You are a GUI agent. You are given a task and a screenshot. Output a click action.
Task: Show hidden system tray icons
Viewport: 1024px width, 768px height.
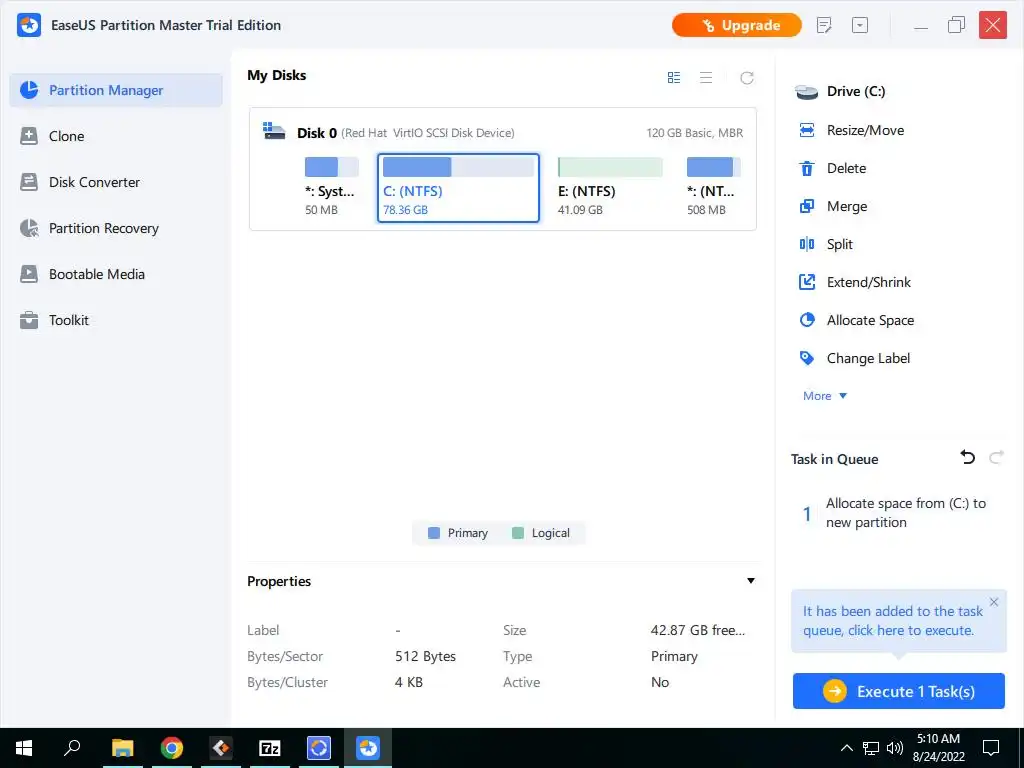pos(846,748)
